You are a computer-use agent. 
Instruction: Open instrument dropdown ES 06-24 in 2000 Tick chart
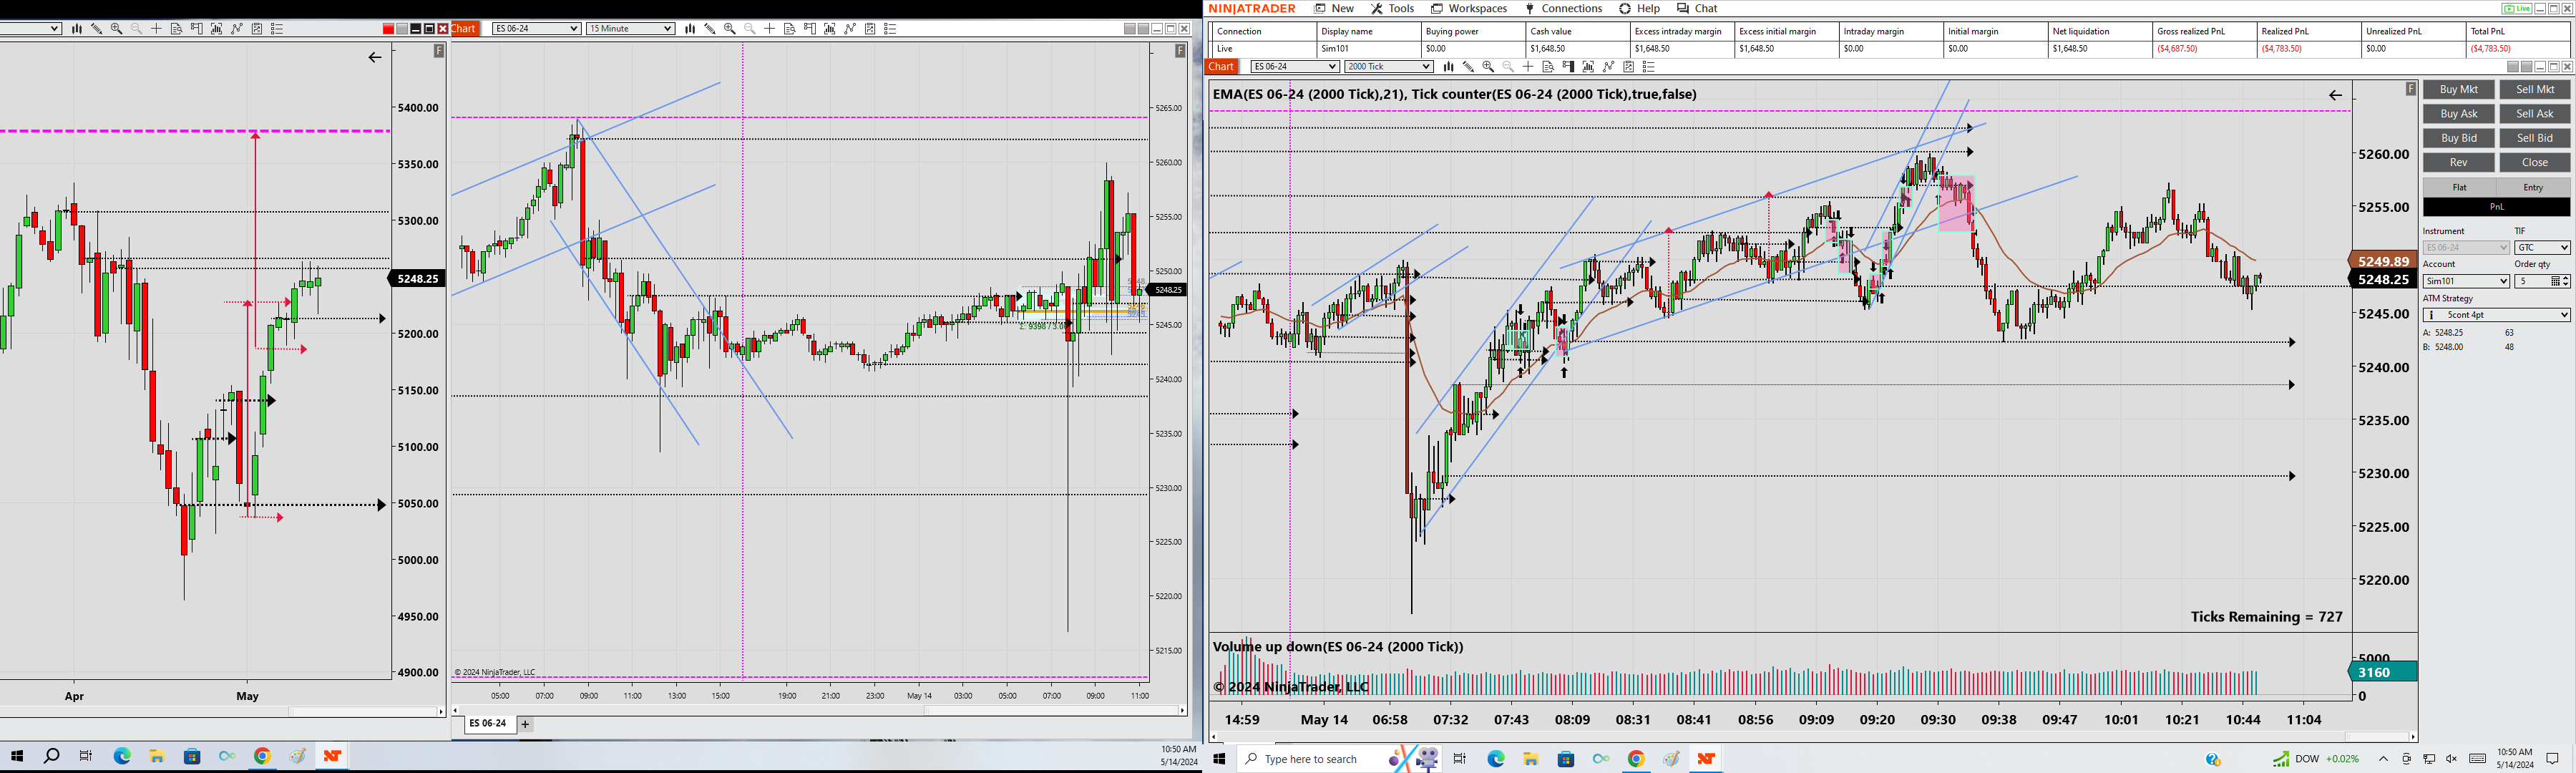tap(1295, 67)
